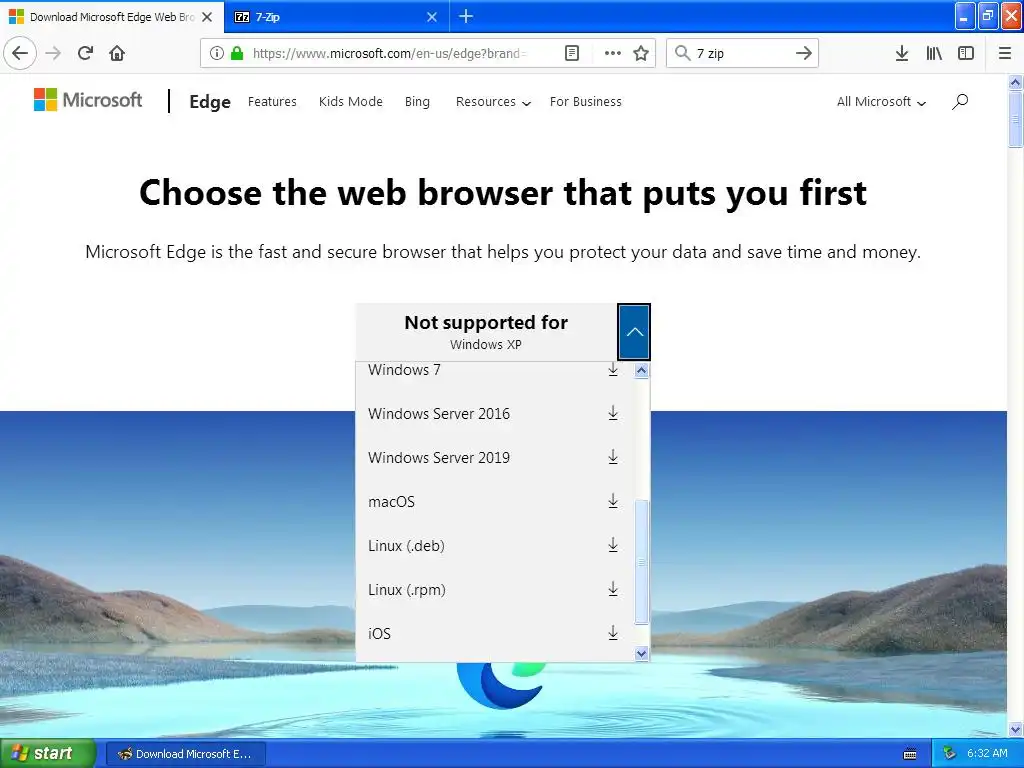Open the Features nav item
This screenshot has height=768, width=1024.
(x=272, y=102)
